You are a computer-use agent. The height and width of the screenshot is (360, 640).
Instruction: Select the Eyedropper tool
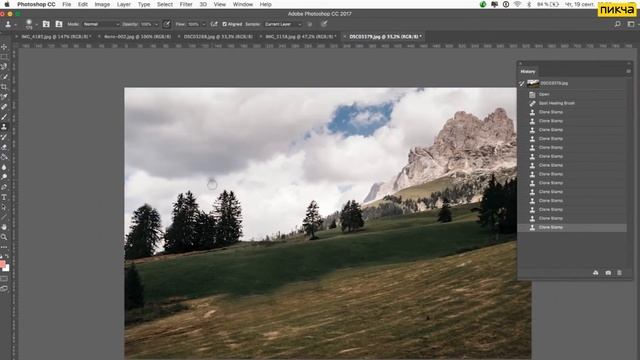(x=4, y=97)
